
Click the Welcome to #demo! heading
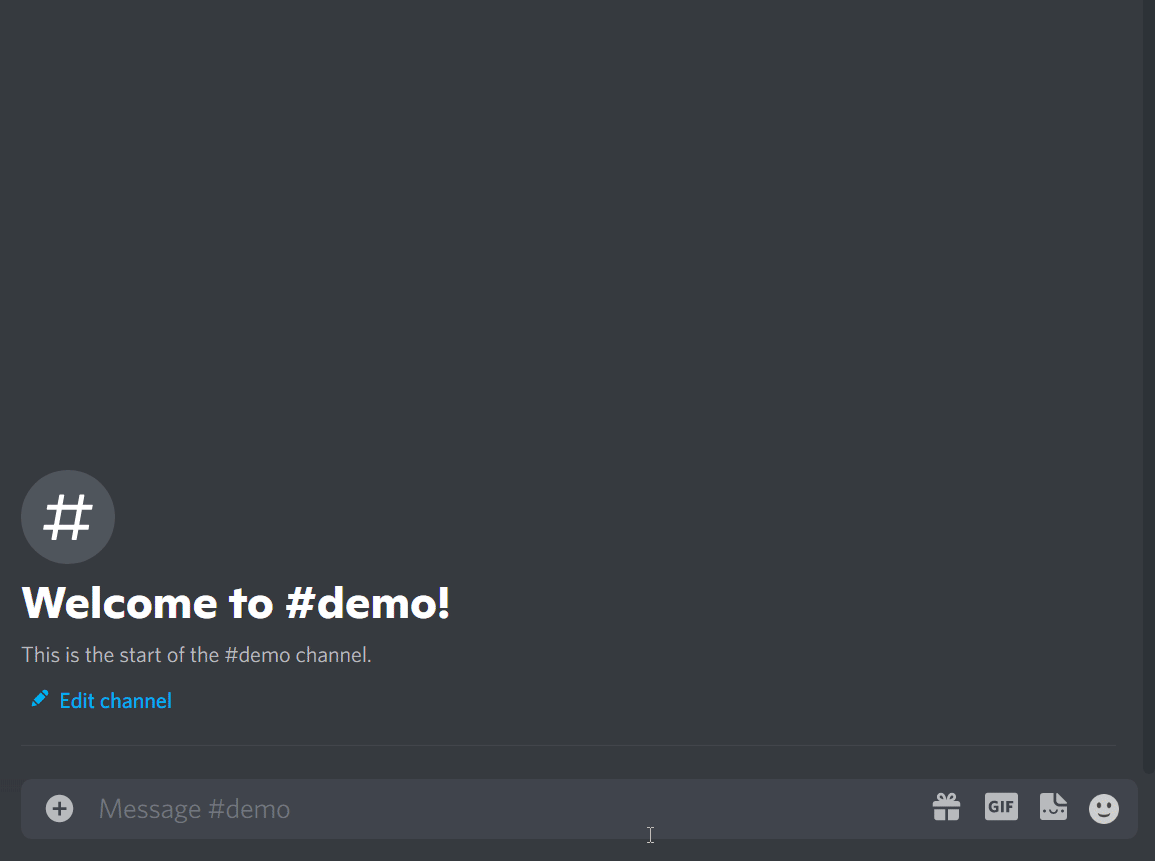pyautogui.click(x=236, y=603)
